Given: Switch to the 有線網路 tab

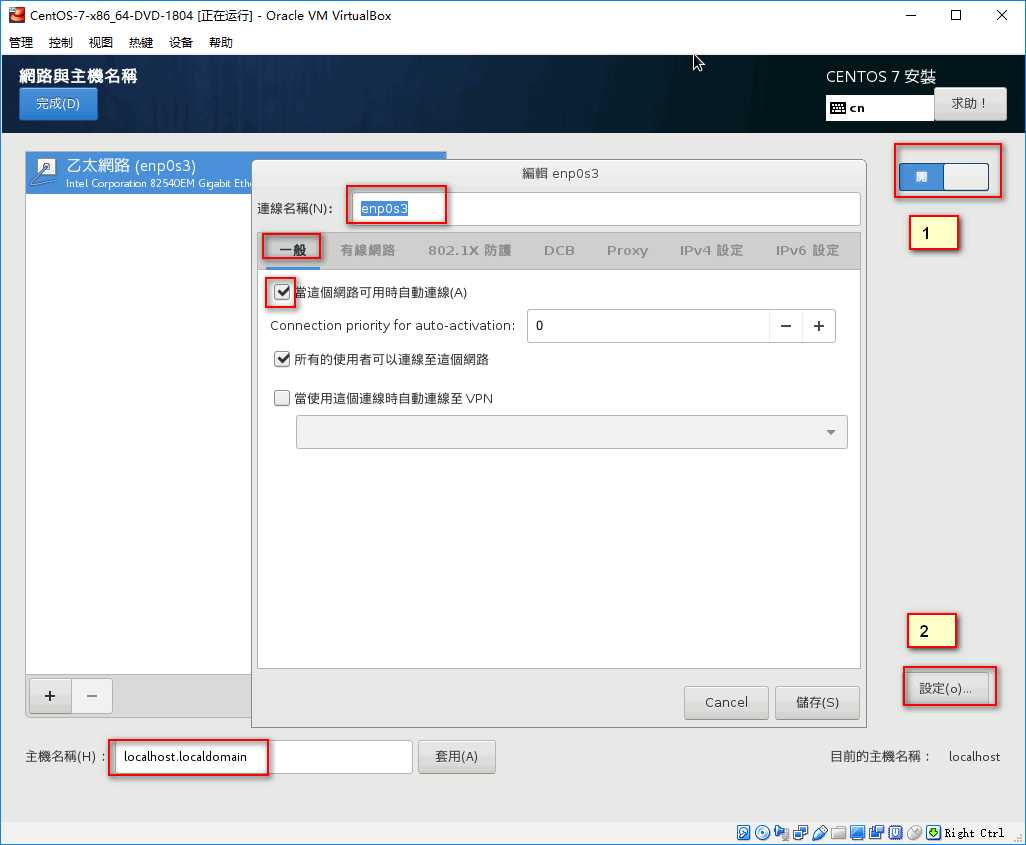Looking at the screenshot, I should click(368, 250).
